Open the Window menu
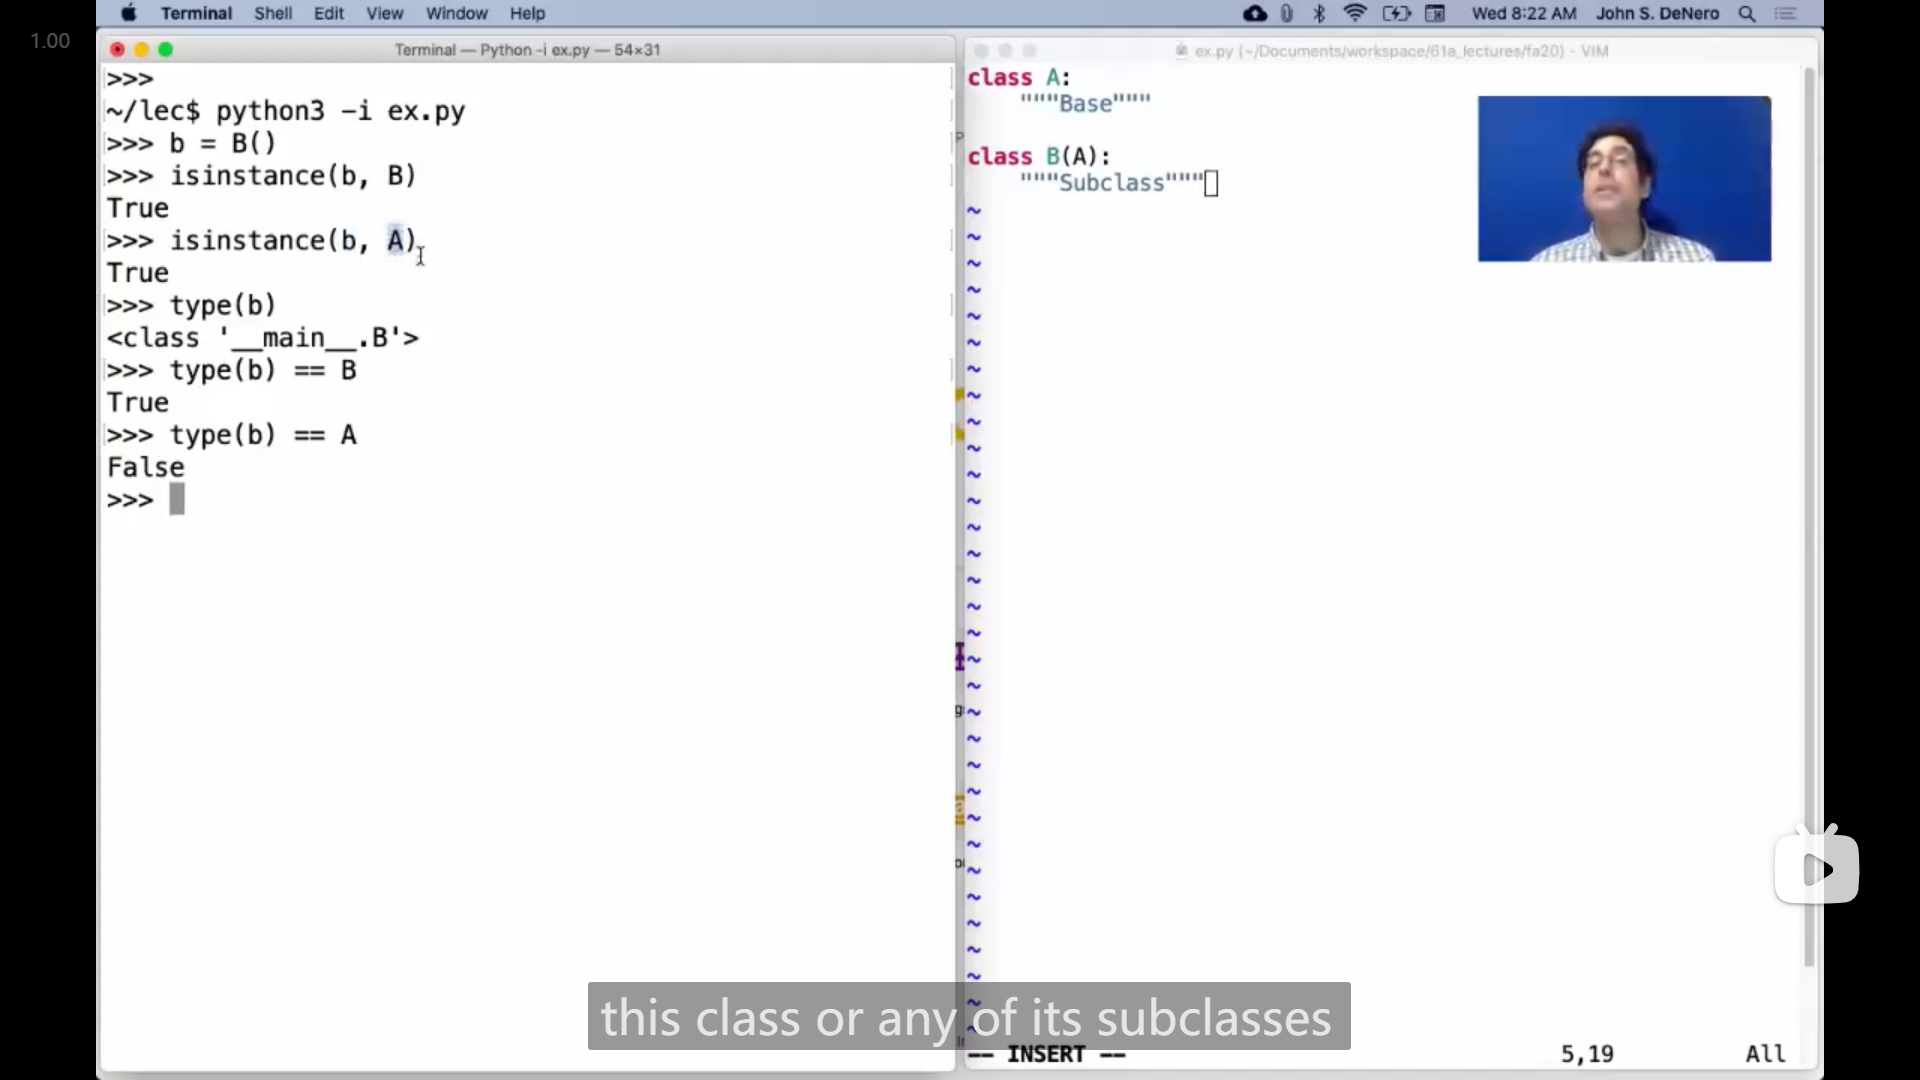 click(456, 13)
